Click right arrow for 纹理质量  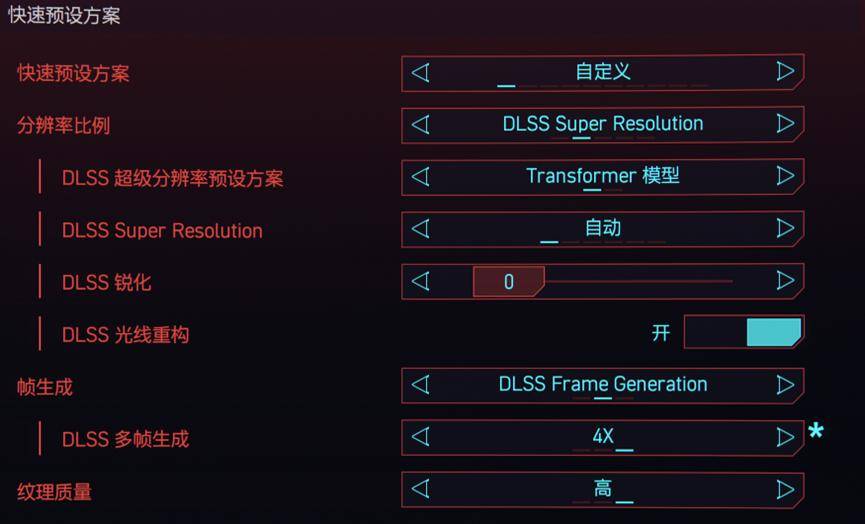785,489
